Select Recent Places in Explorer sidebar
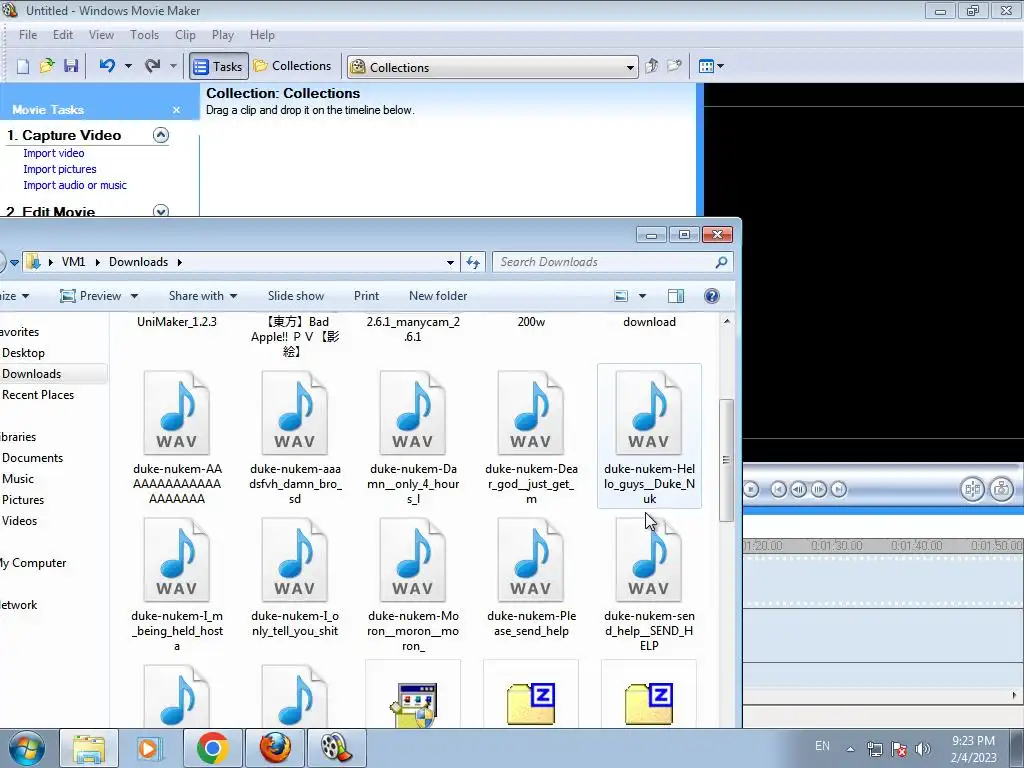The height and width of the screenshot is (768, 1024). 38,395
